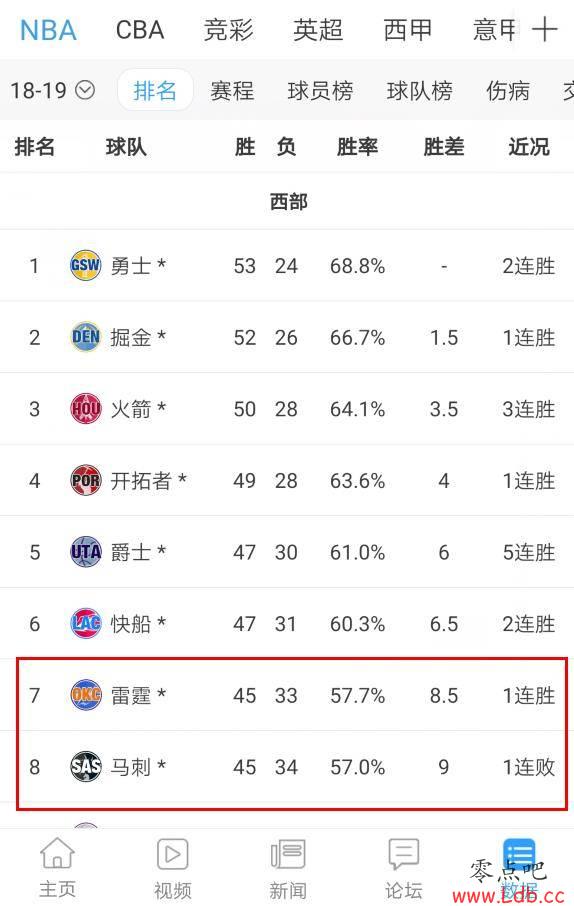This screenshot has width=574, height=906.
Task: Open the 主页 home icon
Action: [57, 853]
